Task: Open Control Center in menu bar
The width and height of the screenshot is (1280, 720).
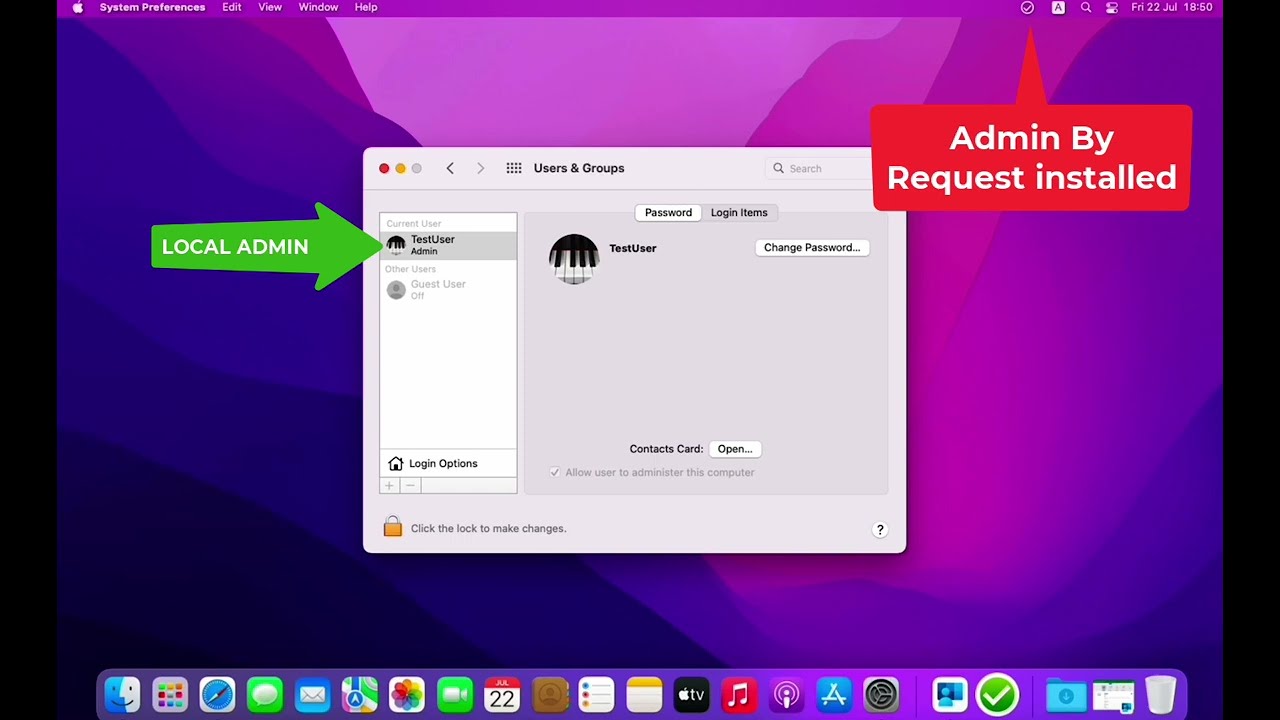Action: (x=1112, y=7)
